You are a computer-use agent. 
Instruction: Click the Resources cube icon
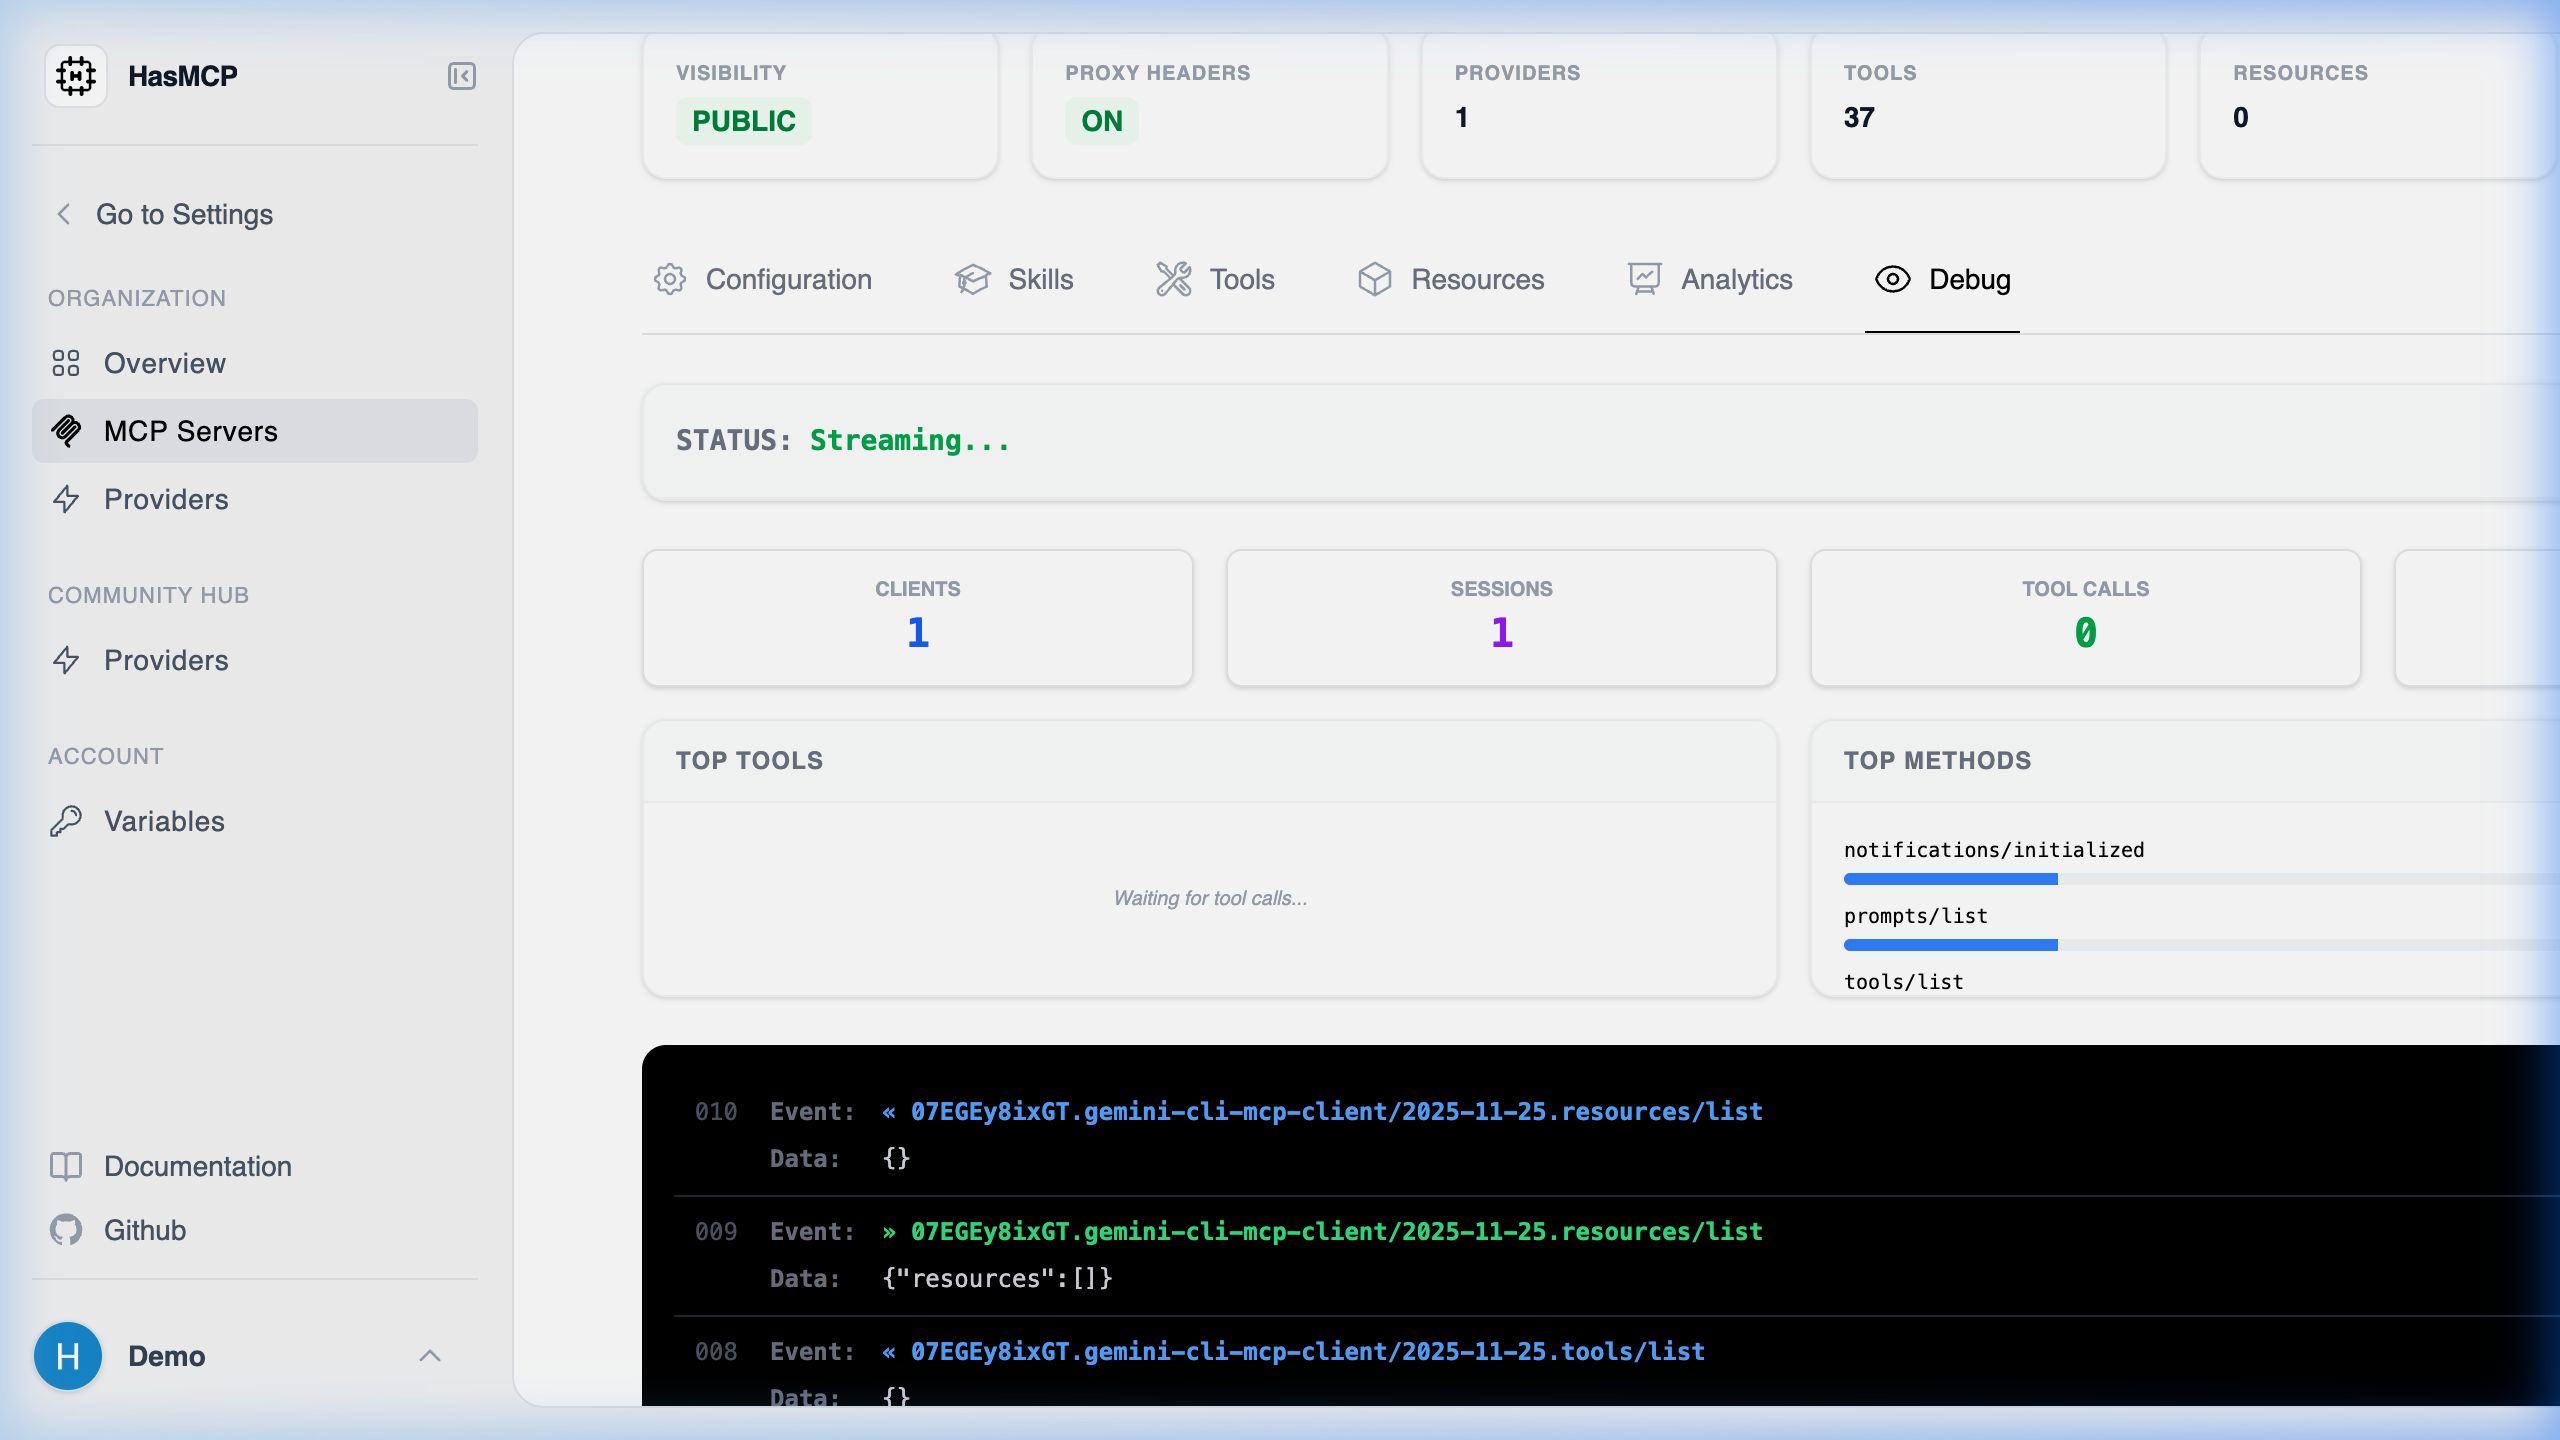pos(1375,279)
